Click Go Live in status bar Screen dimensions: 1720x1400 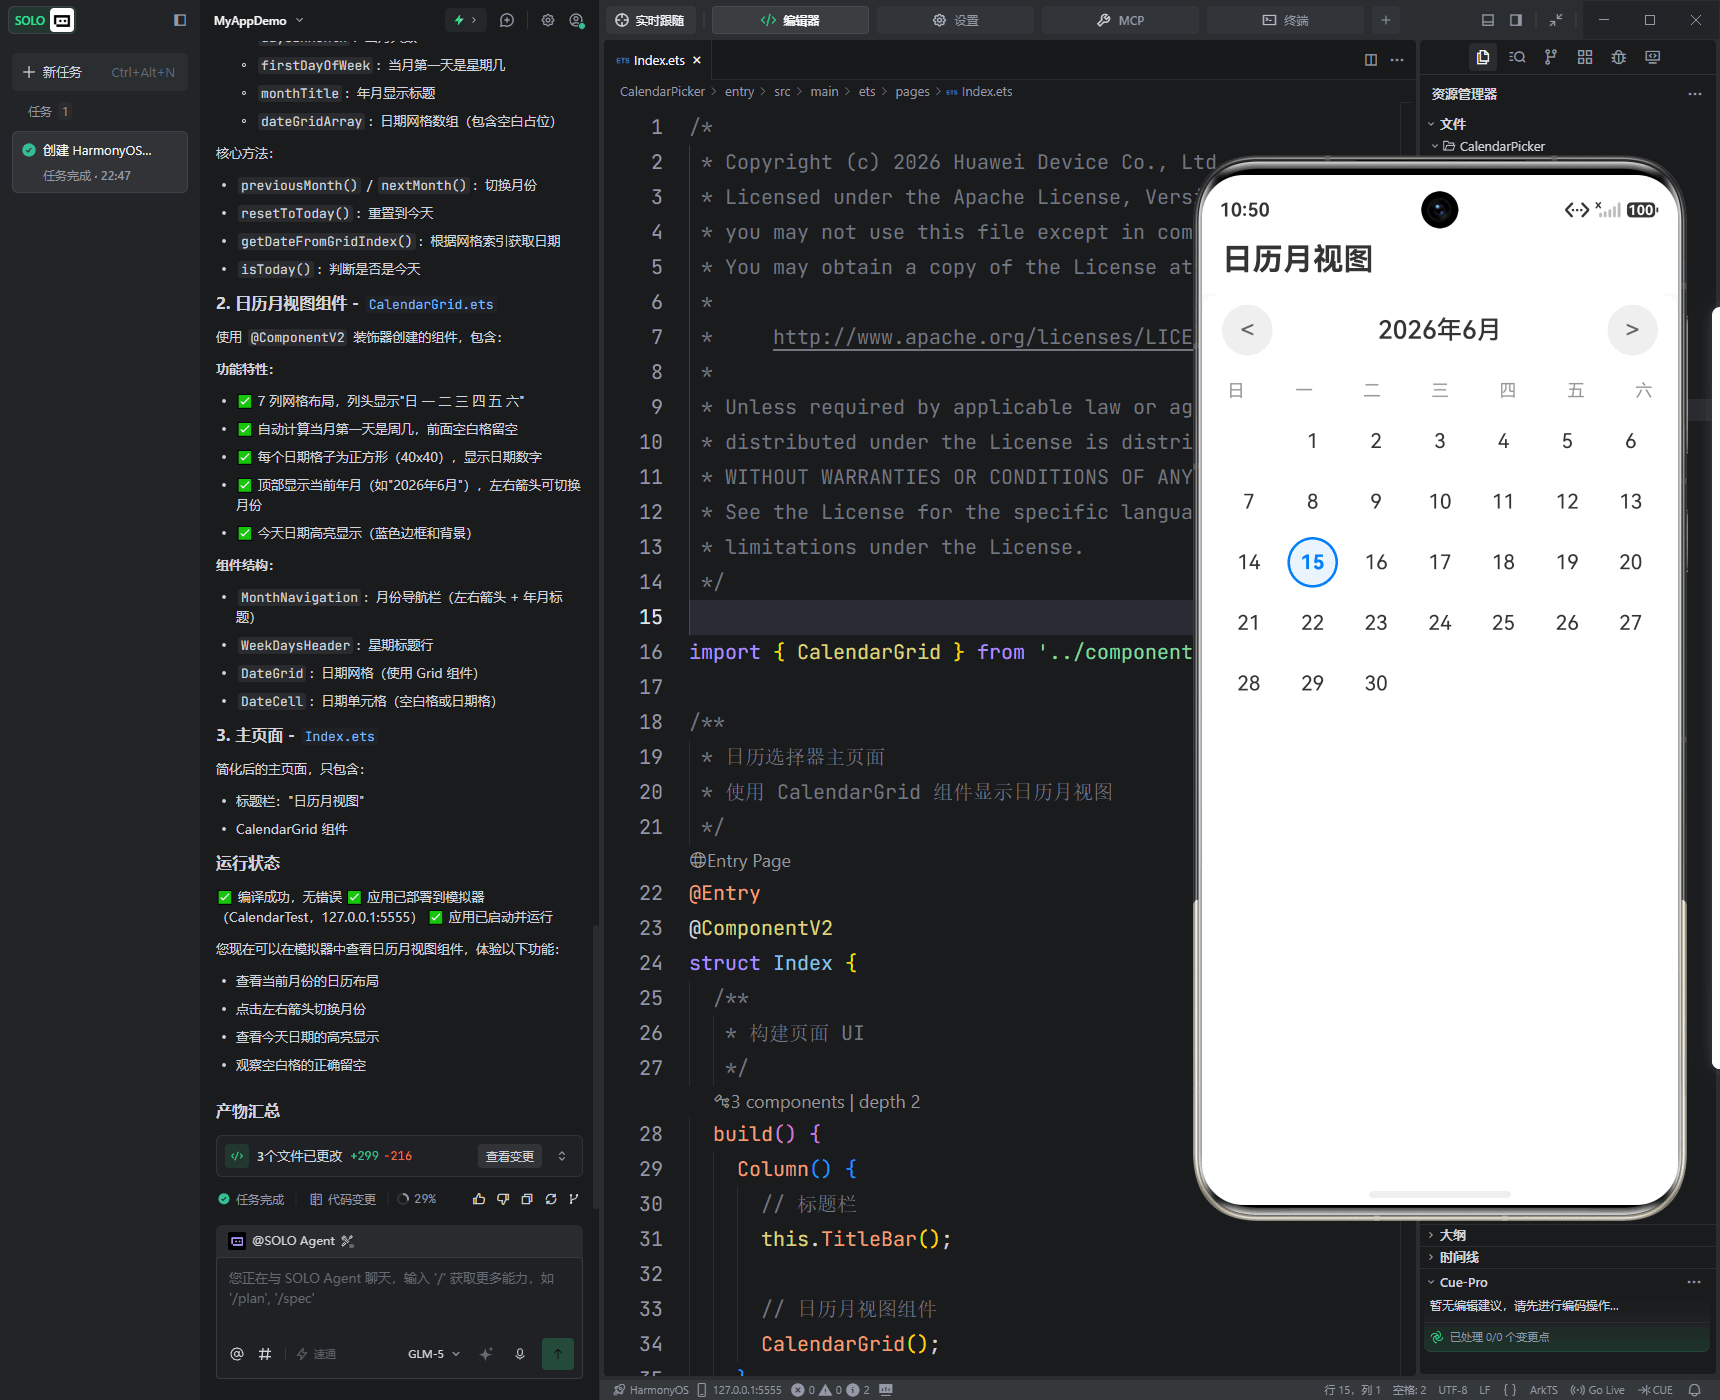1597,1390
